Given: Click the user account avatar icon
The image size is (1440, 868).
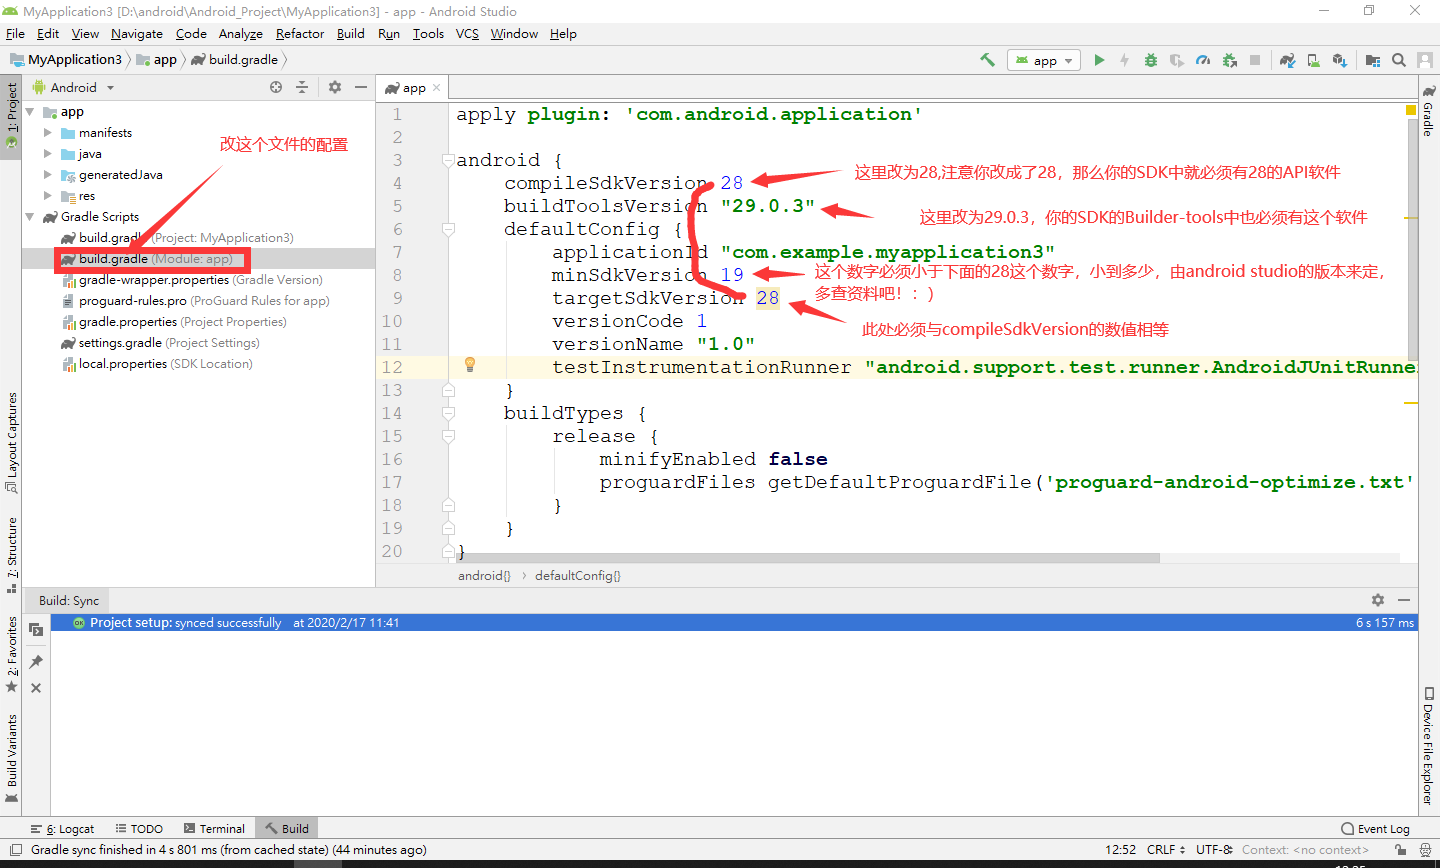Looking at the screenshot, I should 1426,60.
